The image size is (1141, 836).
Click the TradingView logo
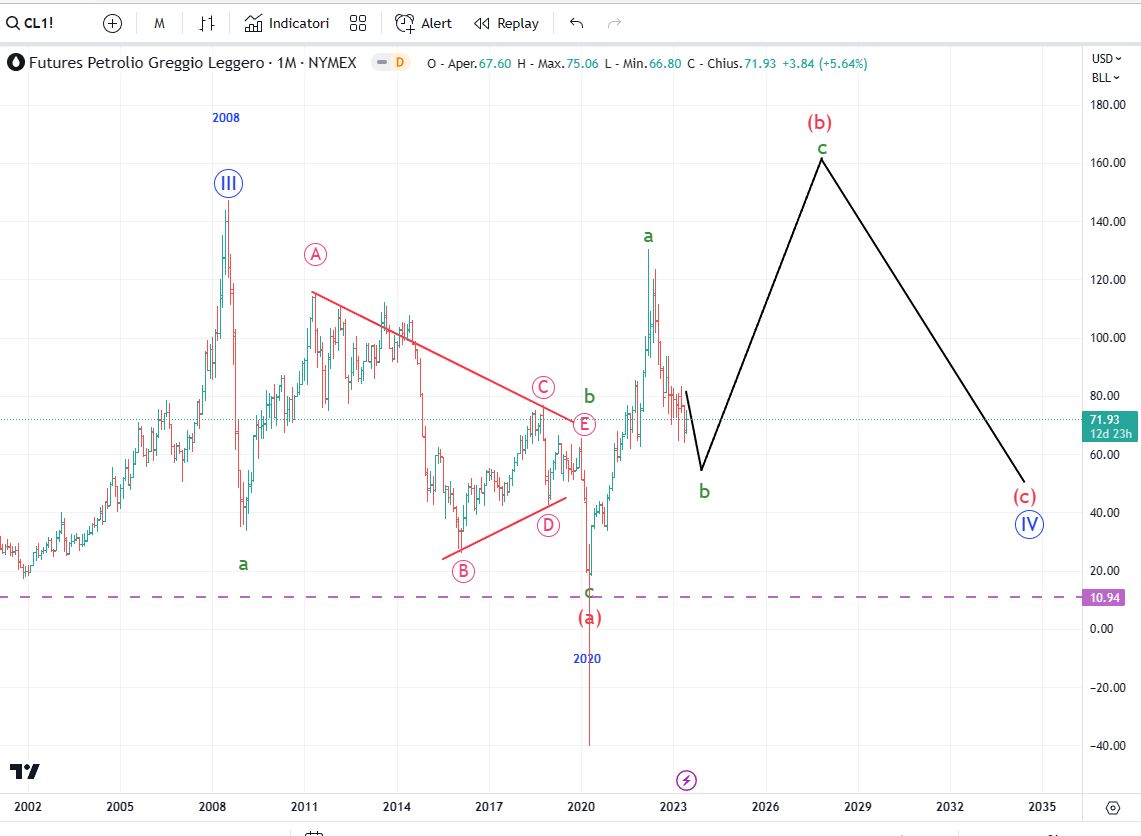tap(25, 771)
